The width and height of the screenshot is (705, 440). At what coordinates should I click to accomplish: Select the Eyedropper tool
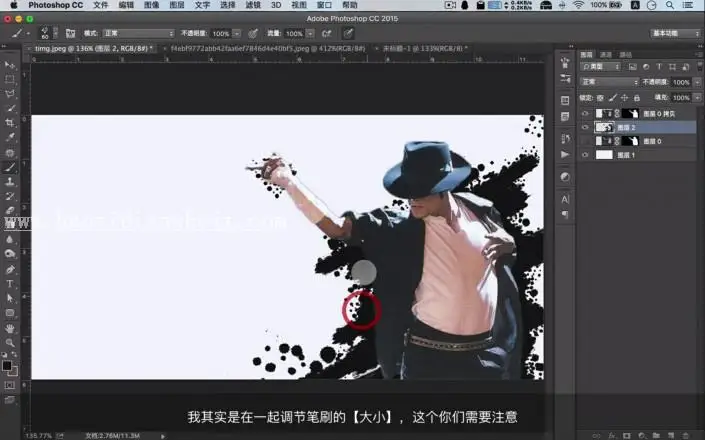[x=9, y=138]
